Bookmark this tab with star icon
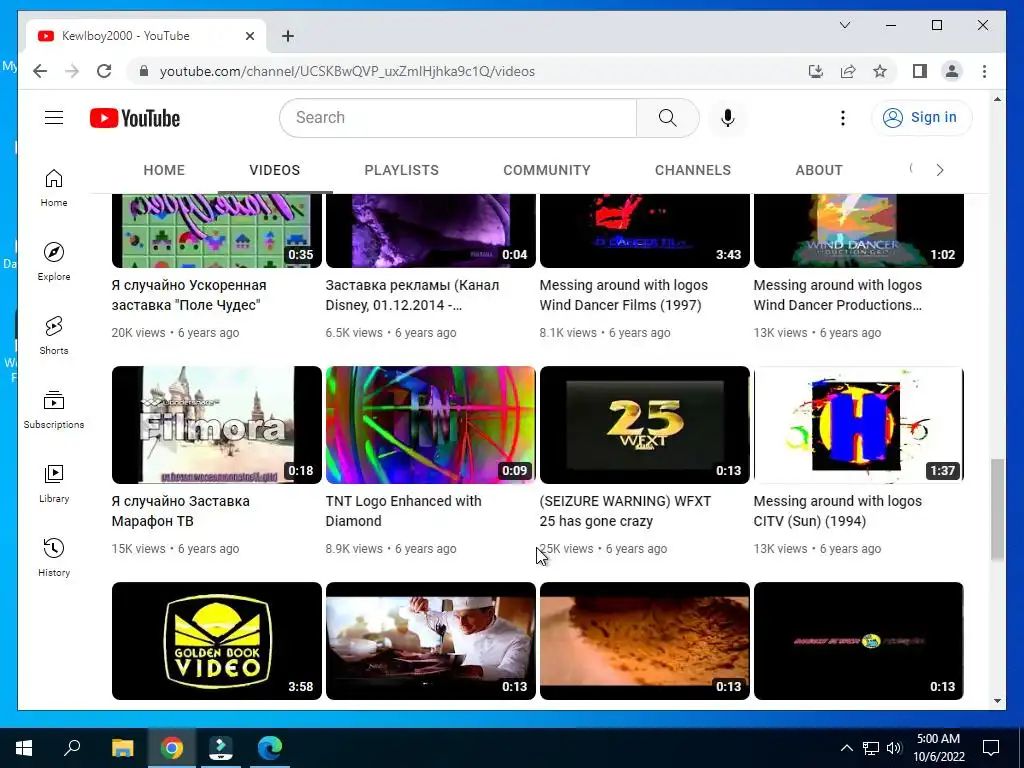1024x768 pixels. coord(880,71)
